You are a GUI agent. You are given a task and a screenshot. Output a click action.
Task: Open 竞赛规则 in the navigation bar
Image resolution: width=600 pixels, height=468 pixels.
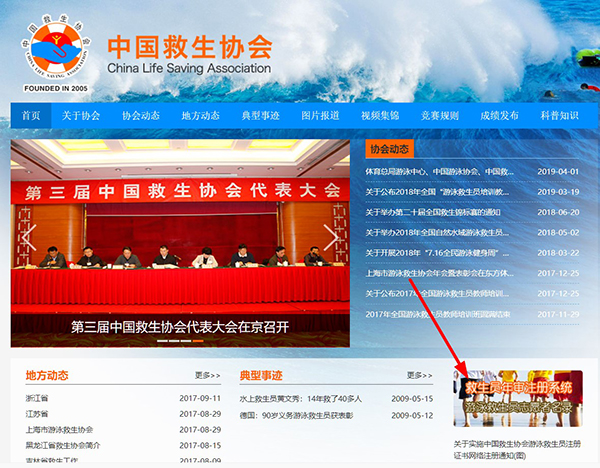440,116
